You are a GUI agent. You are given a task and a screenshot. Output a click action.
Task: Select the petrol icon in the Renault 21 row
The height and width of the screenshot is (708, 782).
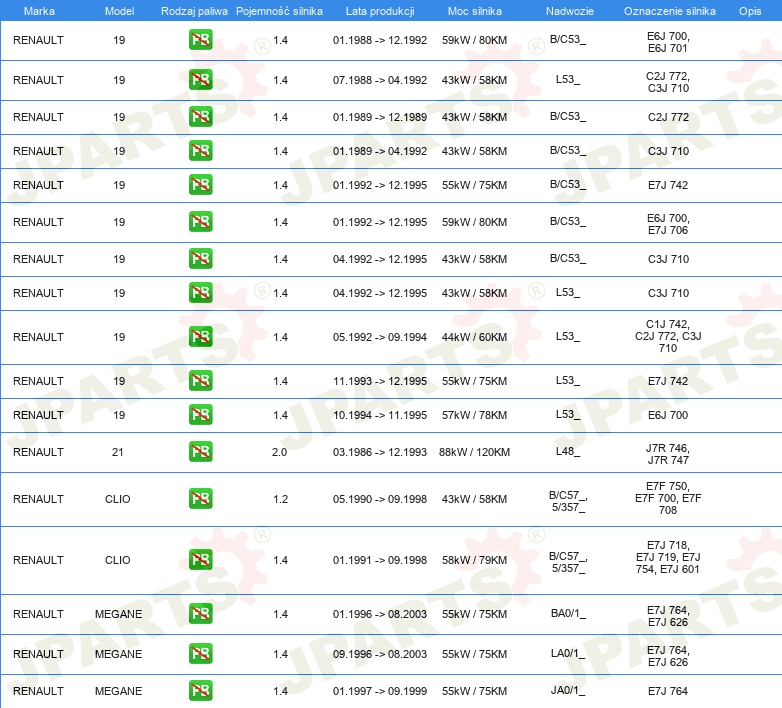(x=200, y=452)
